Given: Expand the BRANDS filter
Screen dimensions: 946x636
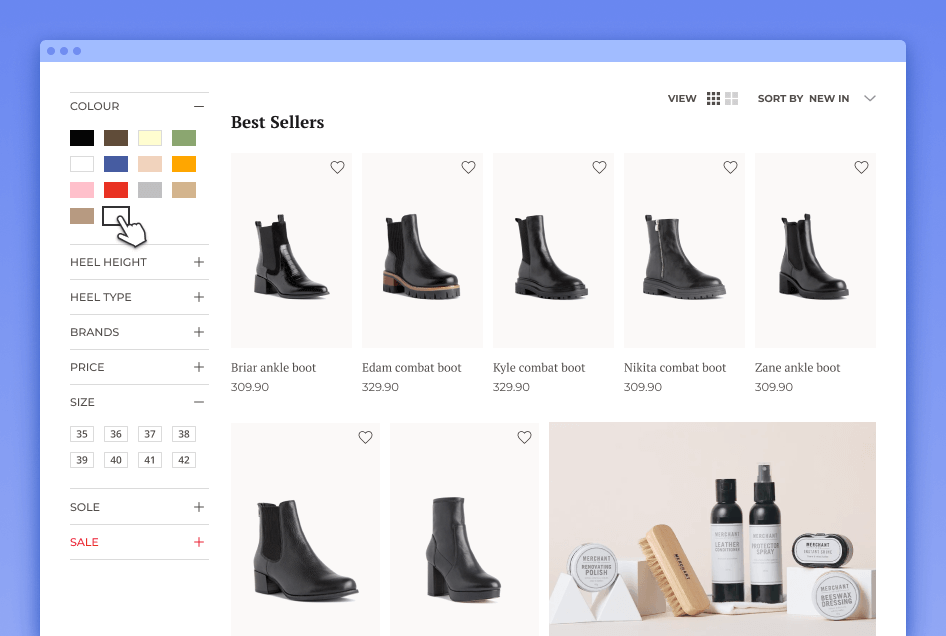Looking at the screenshot, I should [198, 332].
